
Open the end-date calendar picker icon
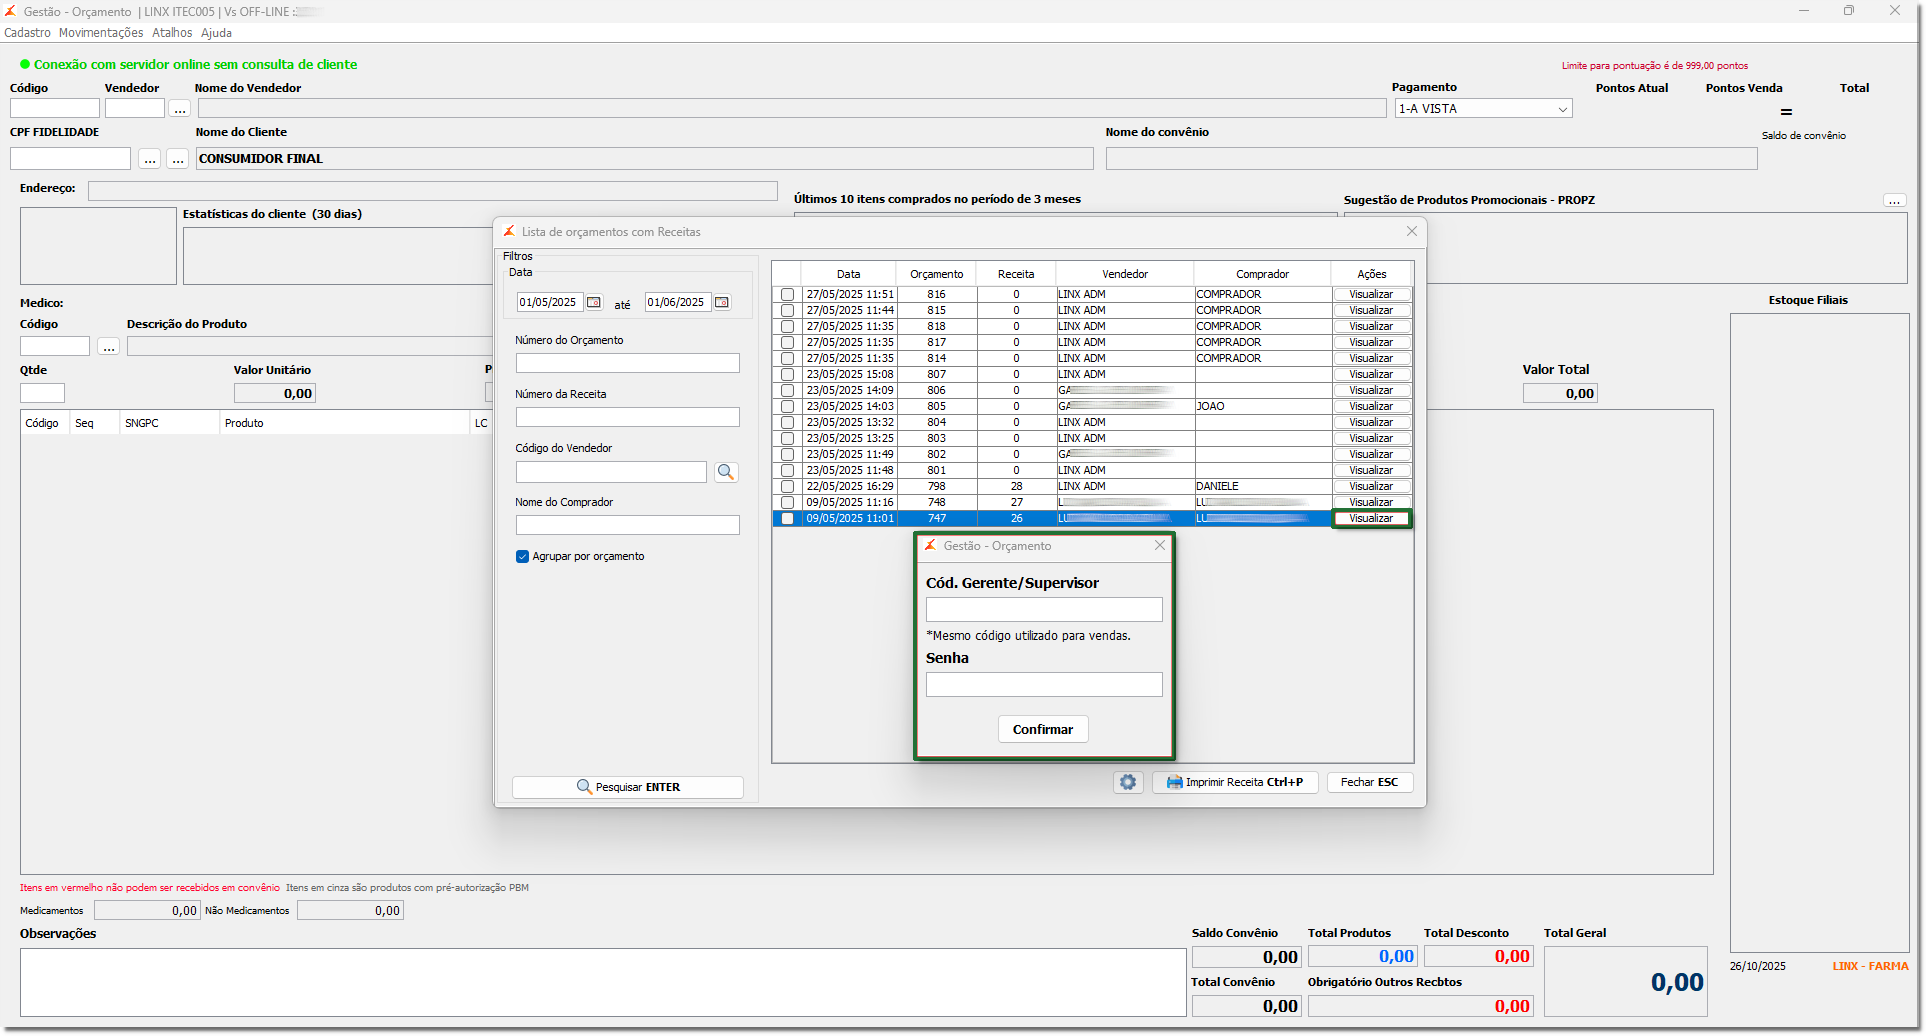722,302
